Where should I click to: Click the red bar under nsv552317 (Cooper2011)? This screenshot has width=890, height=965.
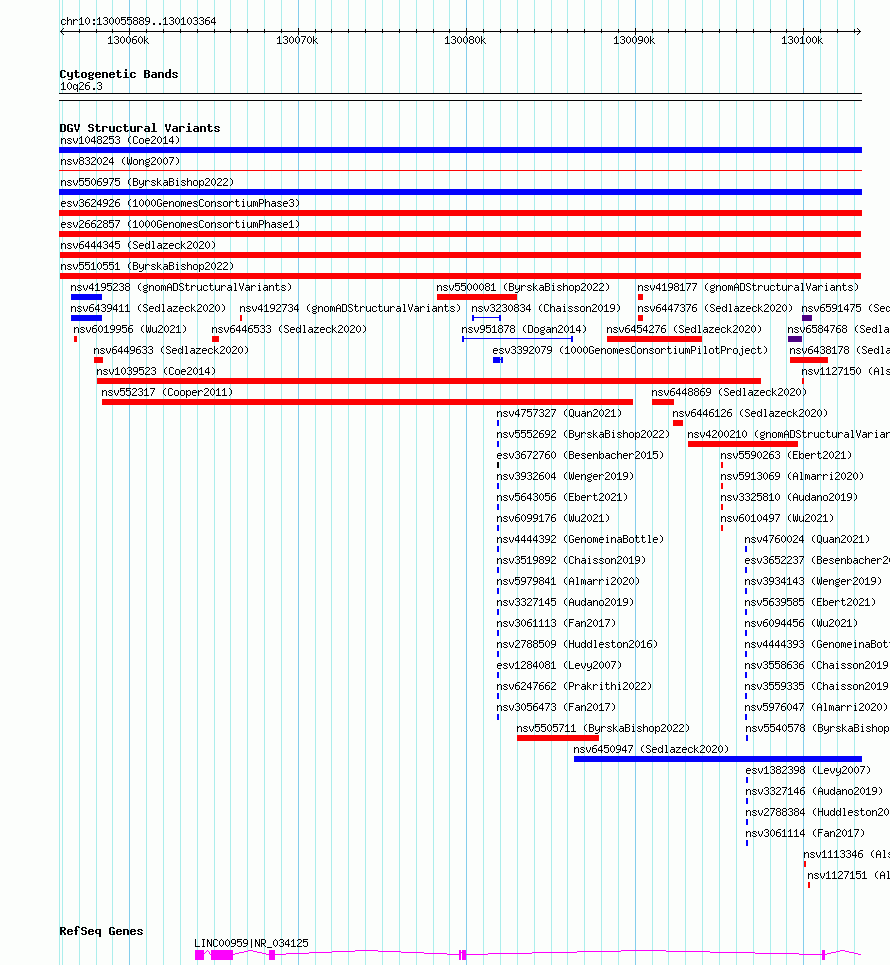click(x=367, y=402)
